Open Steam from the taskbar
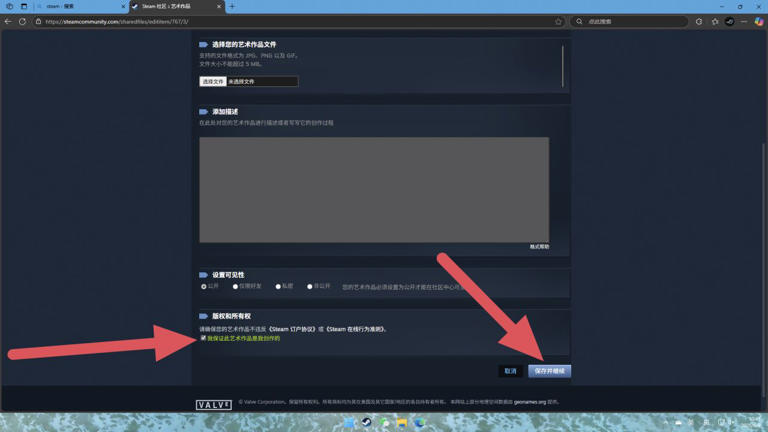 tap(366, 422)
